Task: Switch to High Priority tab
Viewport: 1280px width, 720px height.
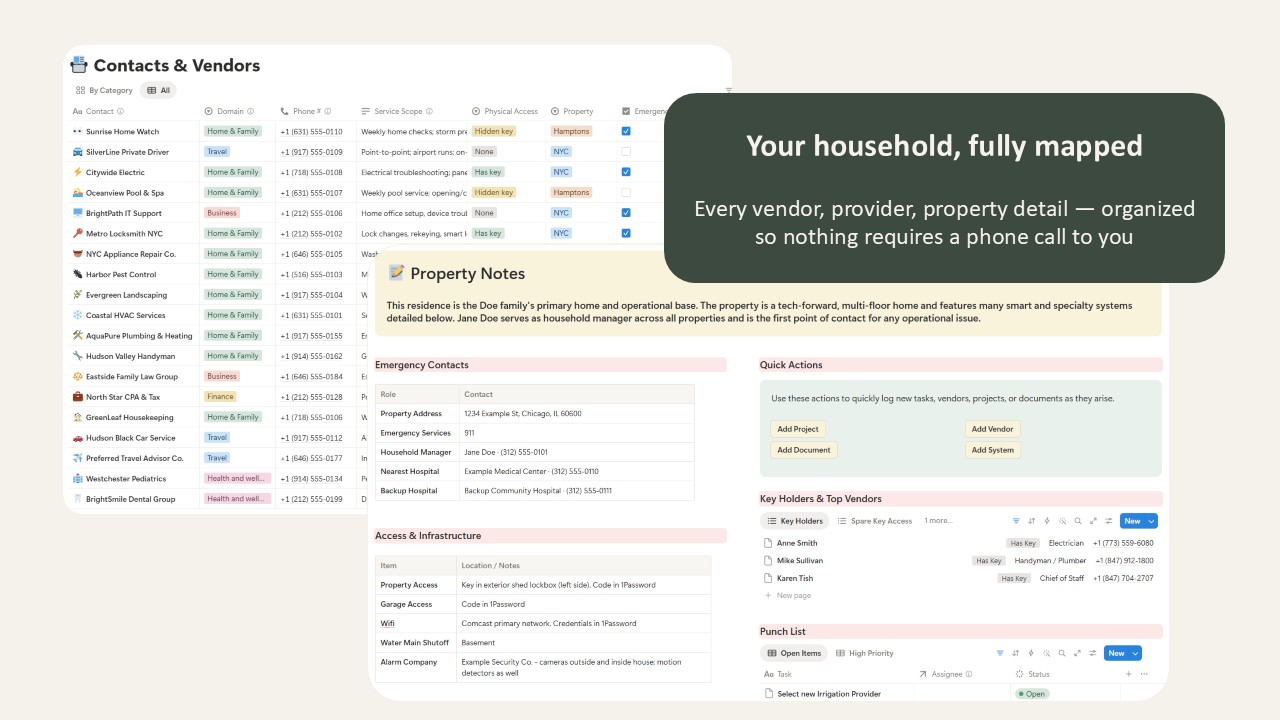Action: [x=865, y=653]
